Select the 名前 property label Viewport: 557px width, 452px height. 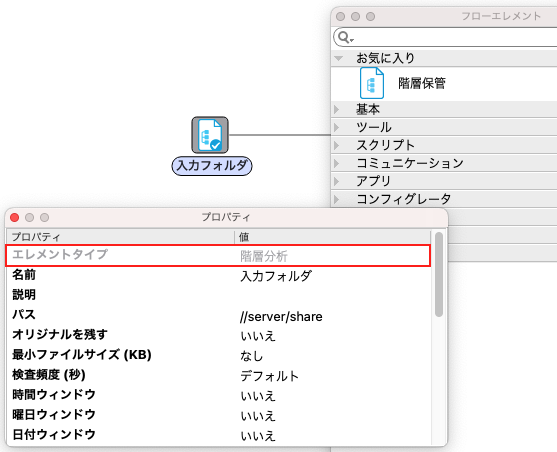[x=24, y=275]
